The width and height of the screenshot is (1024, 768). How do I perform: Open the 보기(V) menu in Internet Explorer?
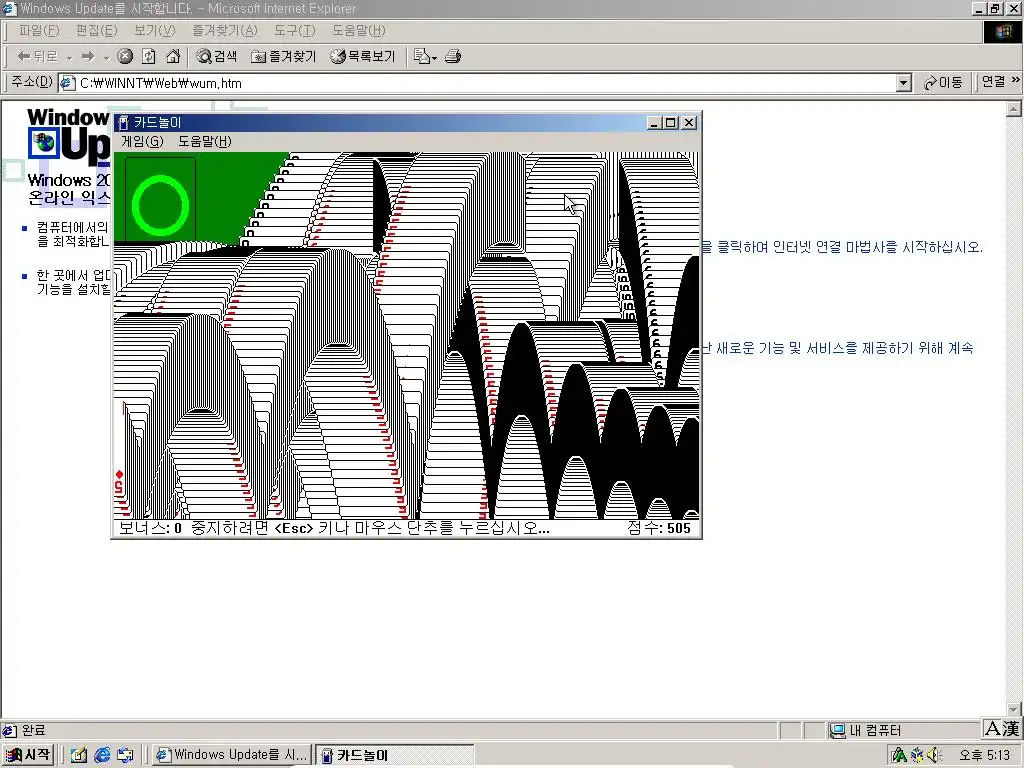tap(154, 31)
